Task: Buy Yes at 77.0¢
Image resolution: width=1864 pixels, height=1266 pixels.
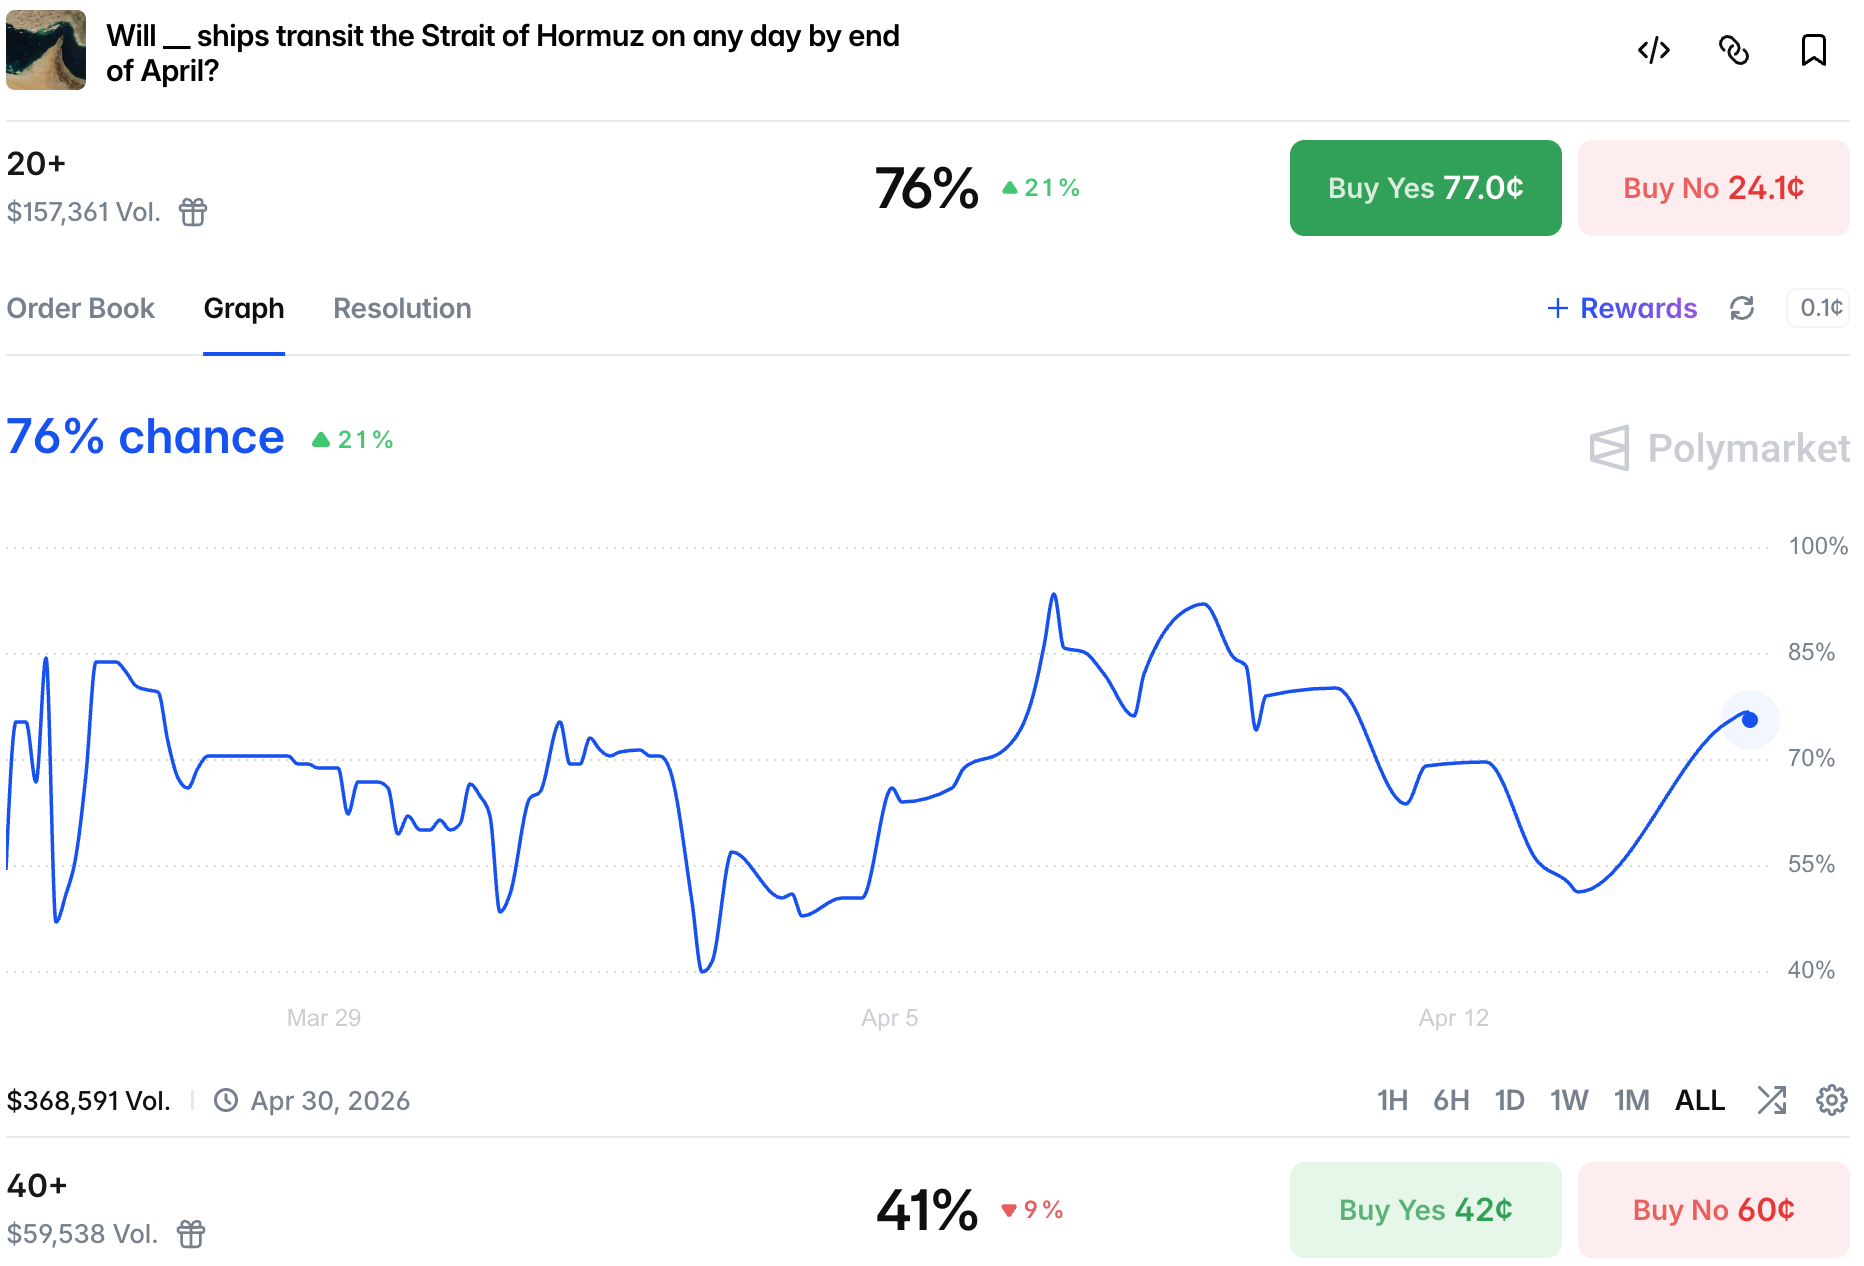Action: pyautogui.click(x=1425, y=188)
